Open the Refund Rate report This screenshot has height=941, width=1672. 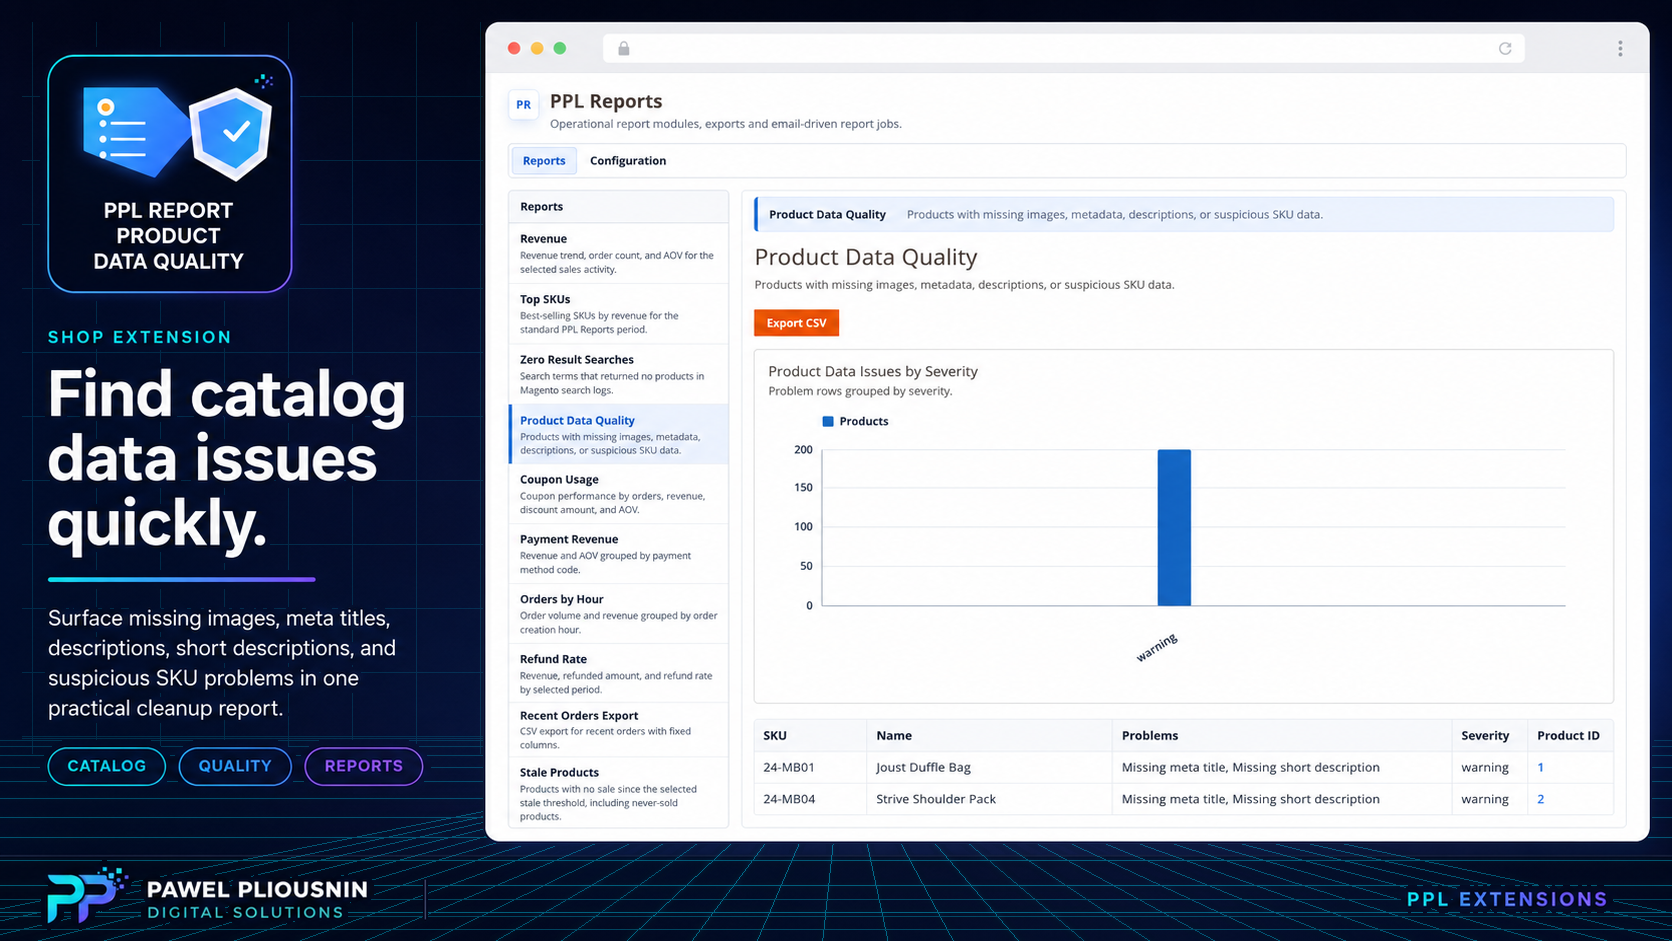[619, 673]
